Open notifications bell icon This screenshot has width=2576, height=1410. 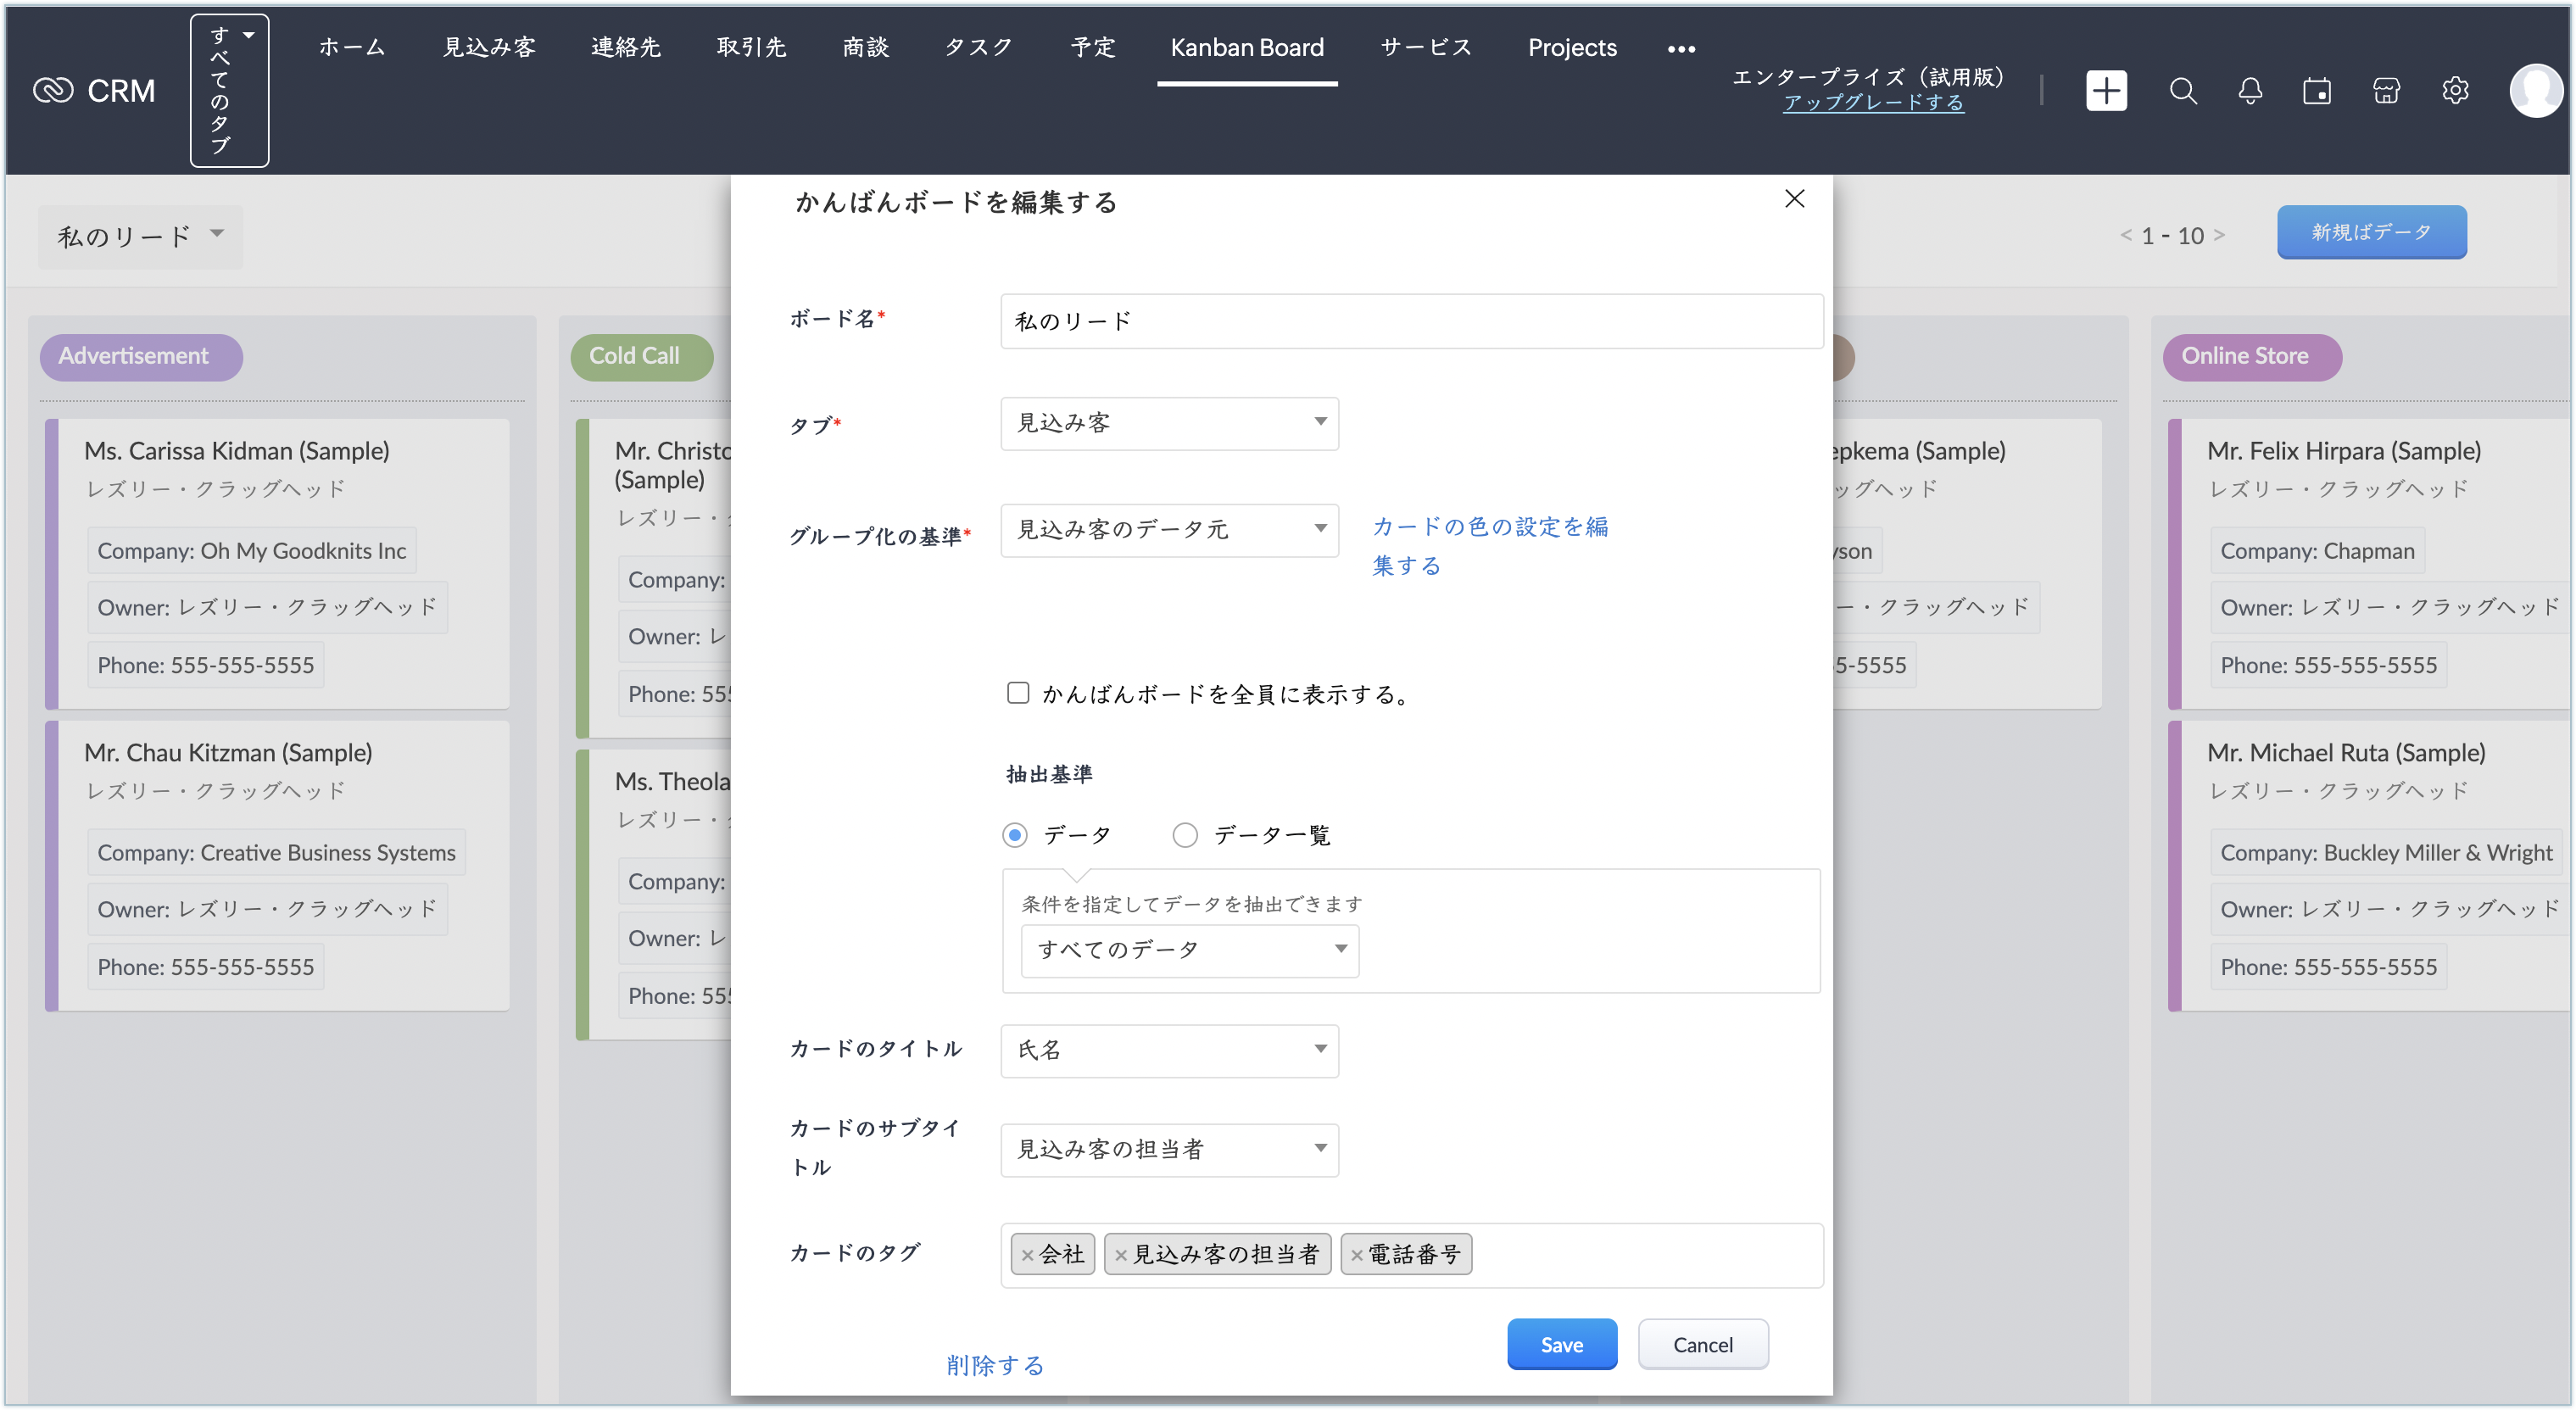tap(2250, 91)
